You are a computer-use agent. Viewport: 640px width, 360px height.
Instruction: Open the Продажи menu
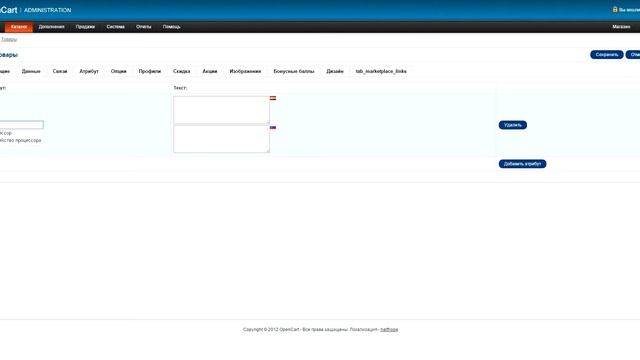[x=85, y=27]
